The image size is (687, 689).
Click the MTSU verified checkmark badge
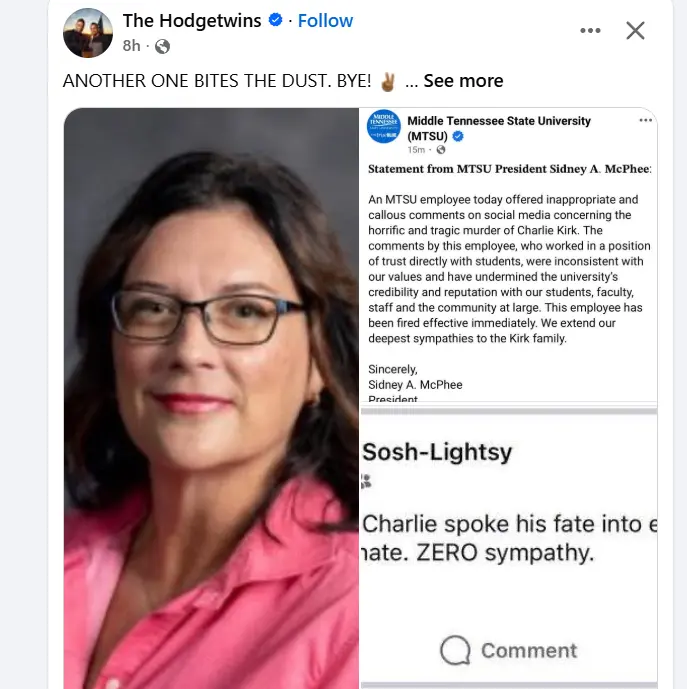click(x=458, y=137)
